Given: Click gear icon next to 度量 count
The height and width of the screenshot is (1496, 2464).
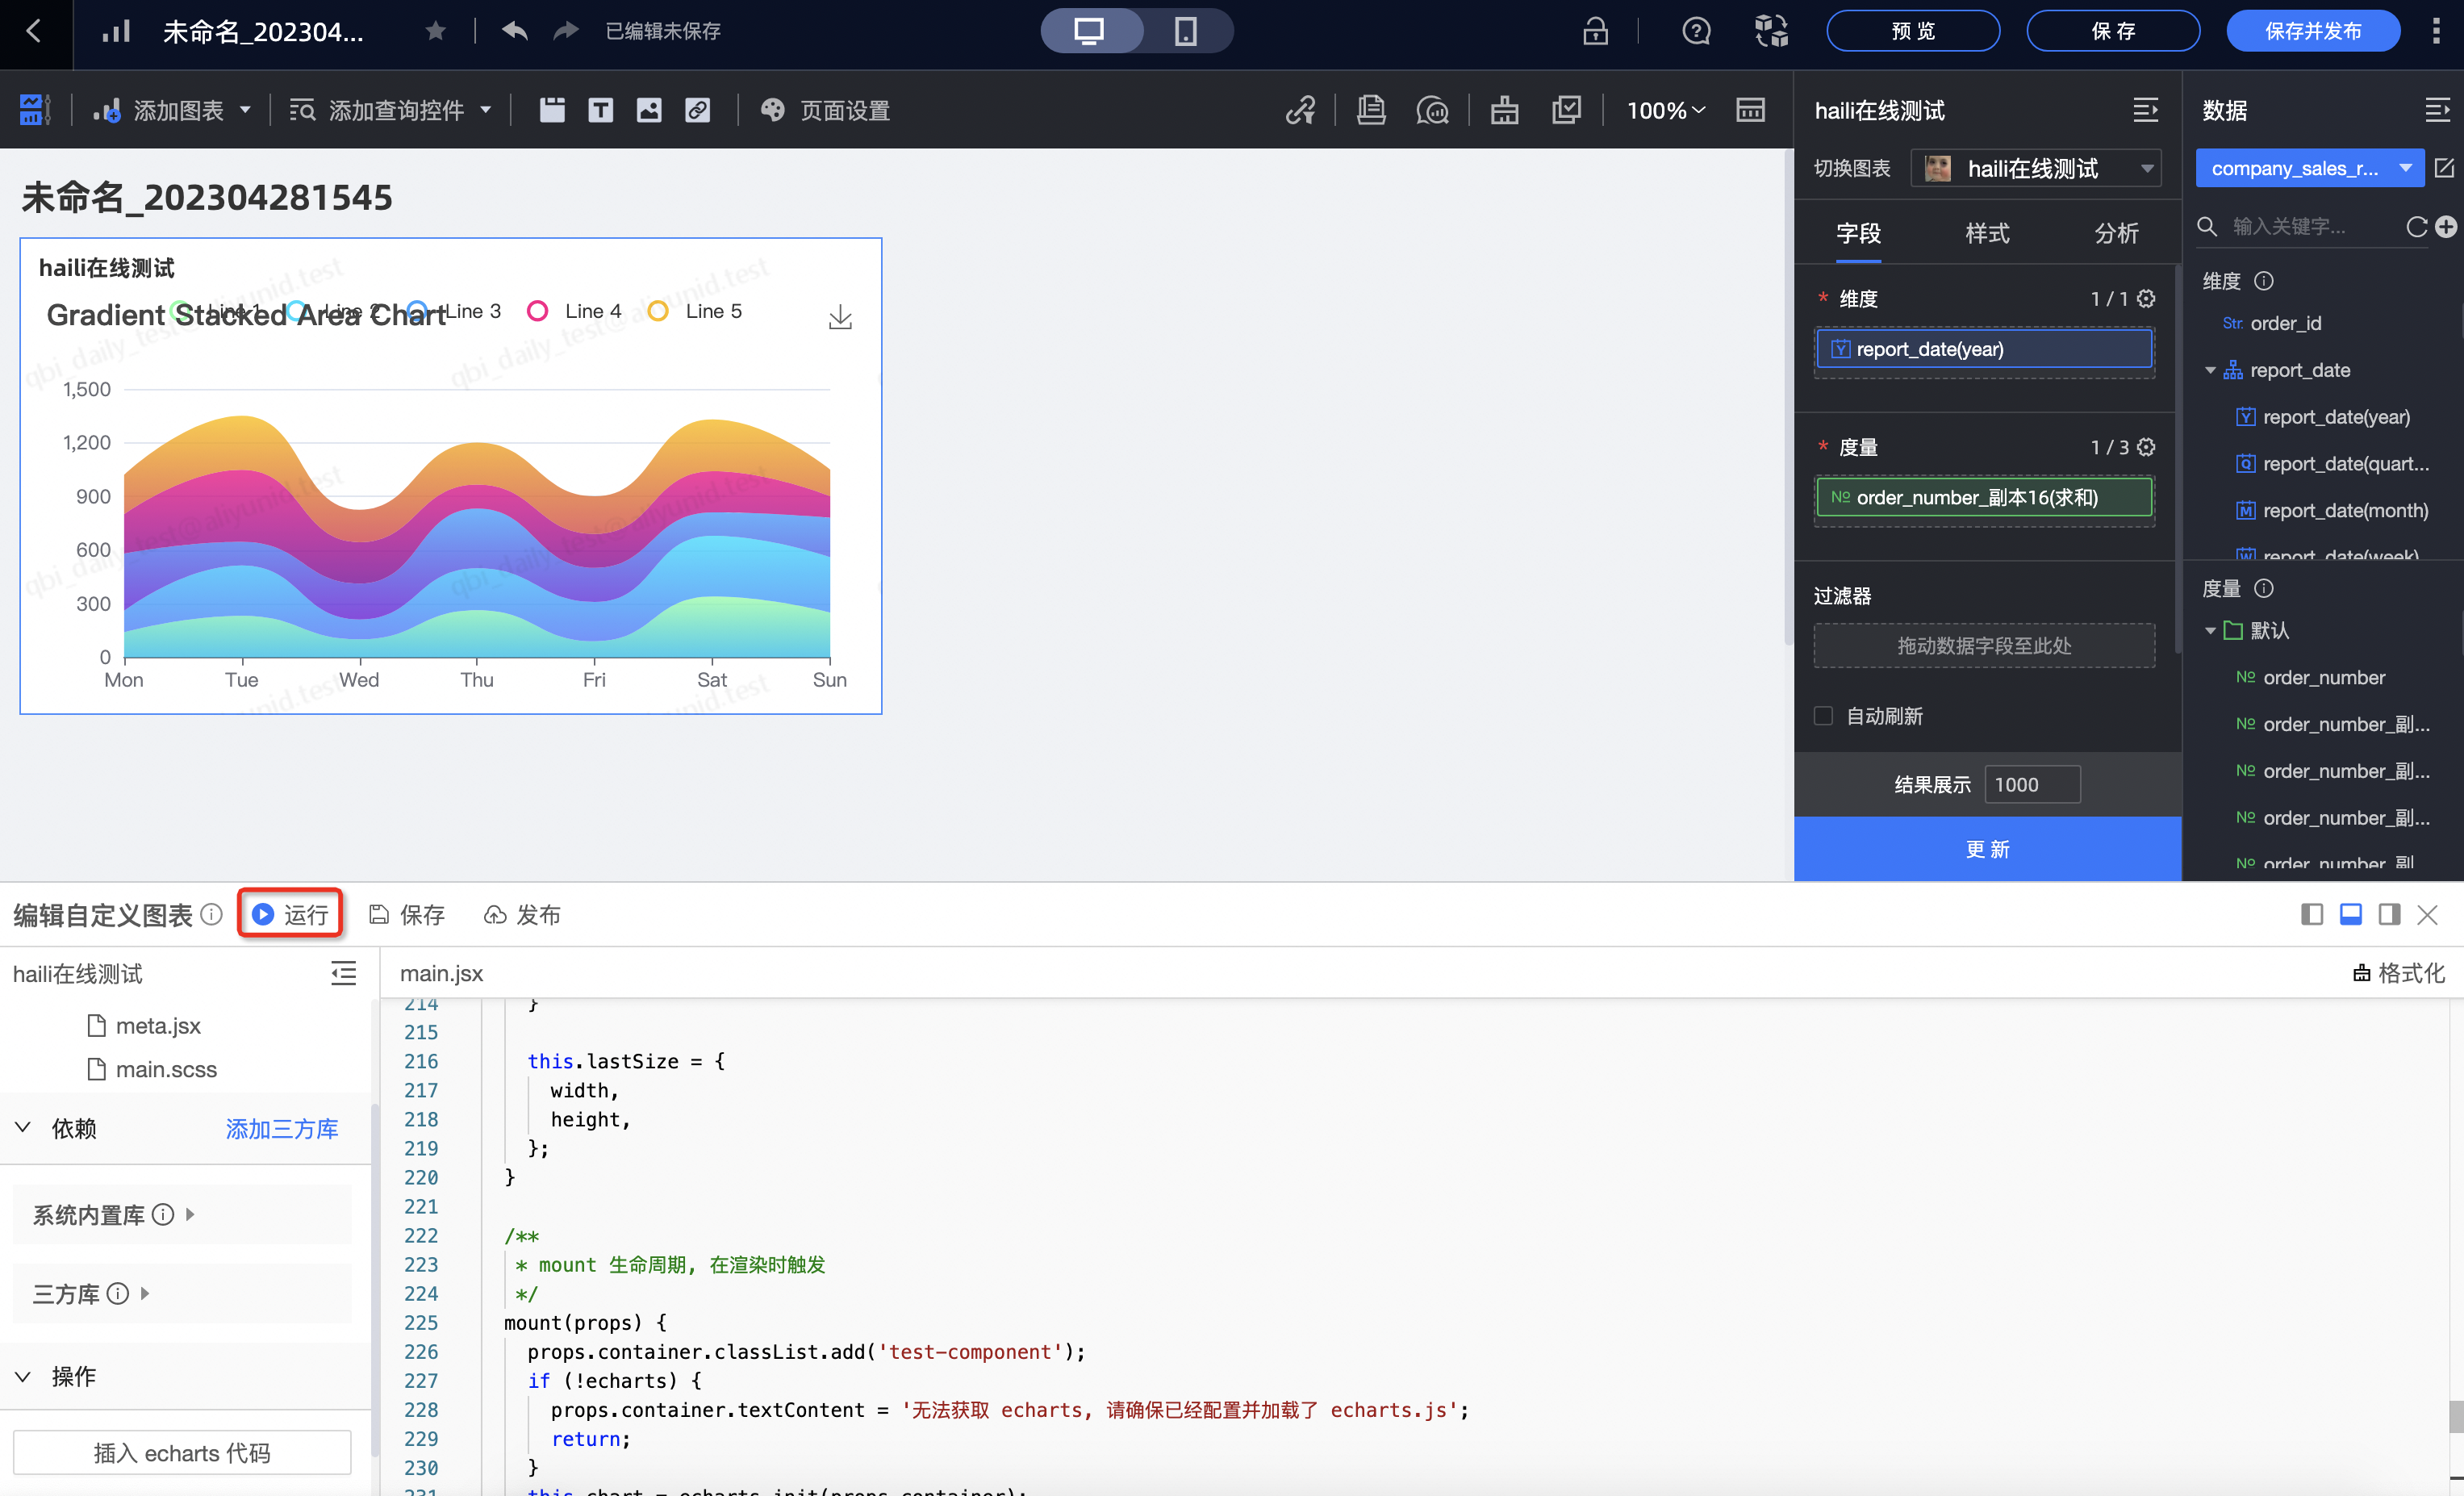Looking at the screenshot, I should (2146, 447).
